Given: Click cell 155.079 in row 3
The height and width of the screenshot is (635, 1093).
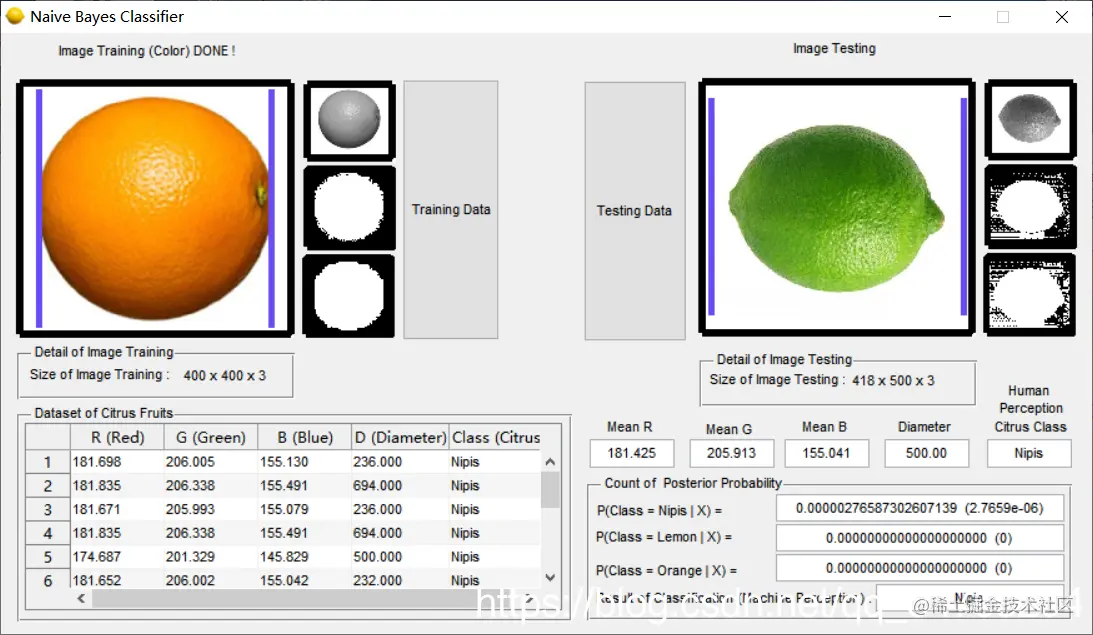Looking at the screenshot, I should (305, 510).
